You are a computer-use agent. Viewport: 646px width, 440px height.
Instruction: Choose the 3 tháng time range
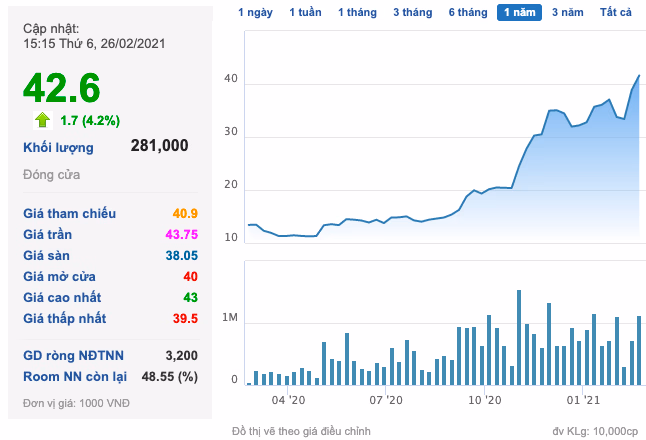(412, 12)
